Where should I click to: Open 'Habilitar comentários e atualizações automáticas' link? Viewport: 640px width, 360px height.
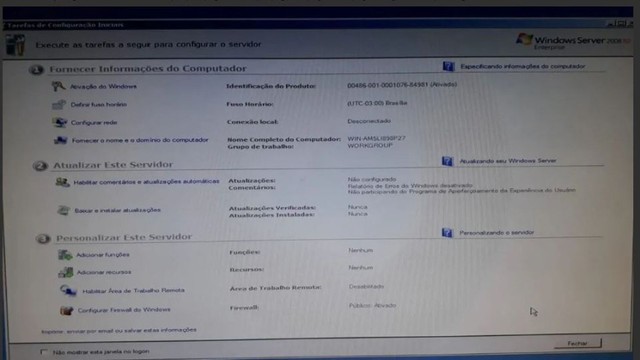[x=146, y=182]
